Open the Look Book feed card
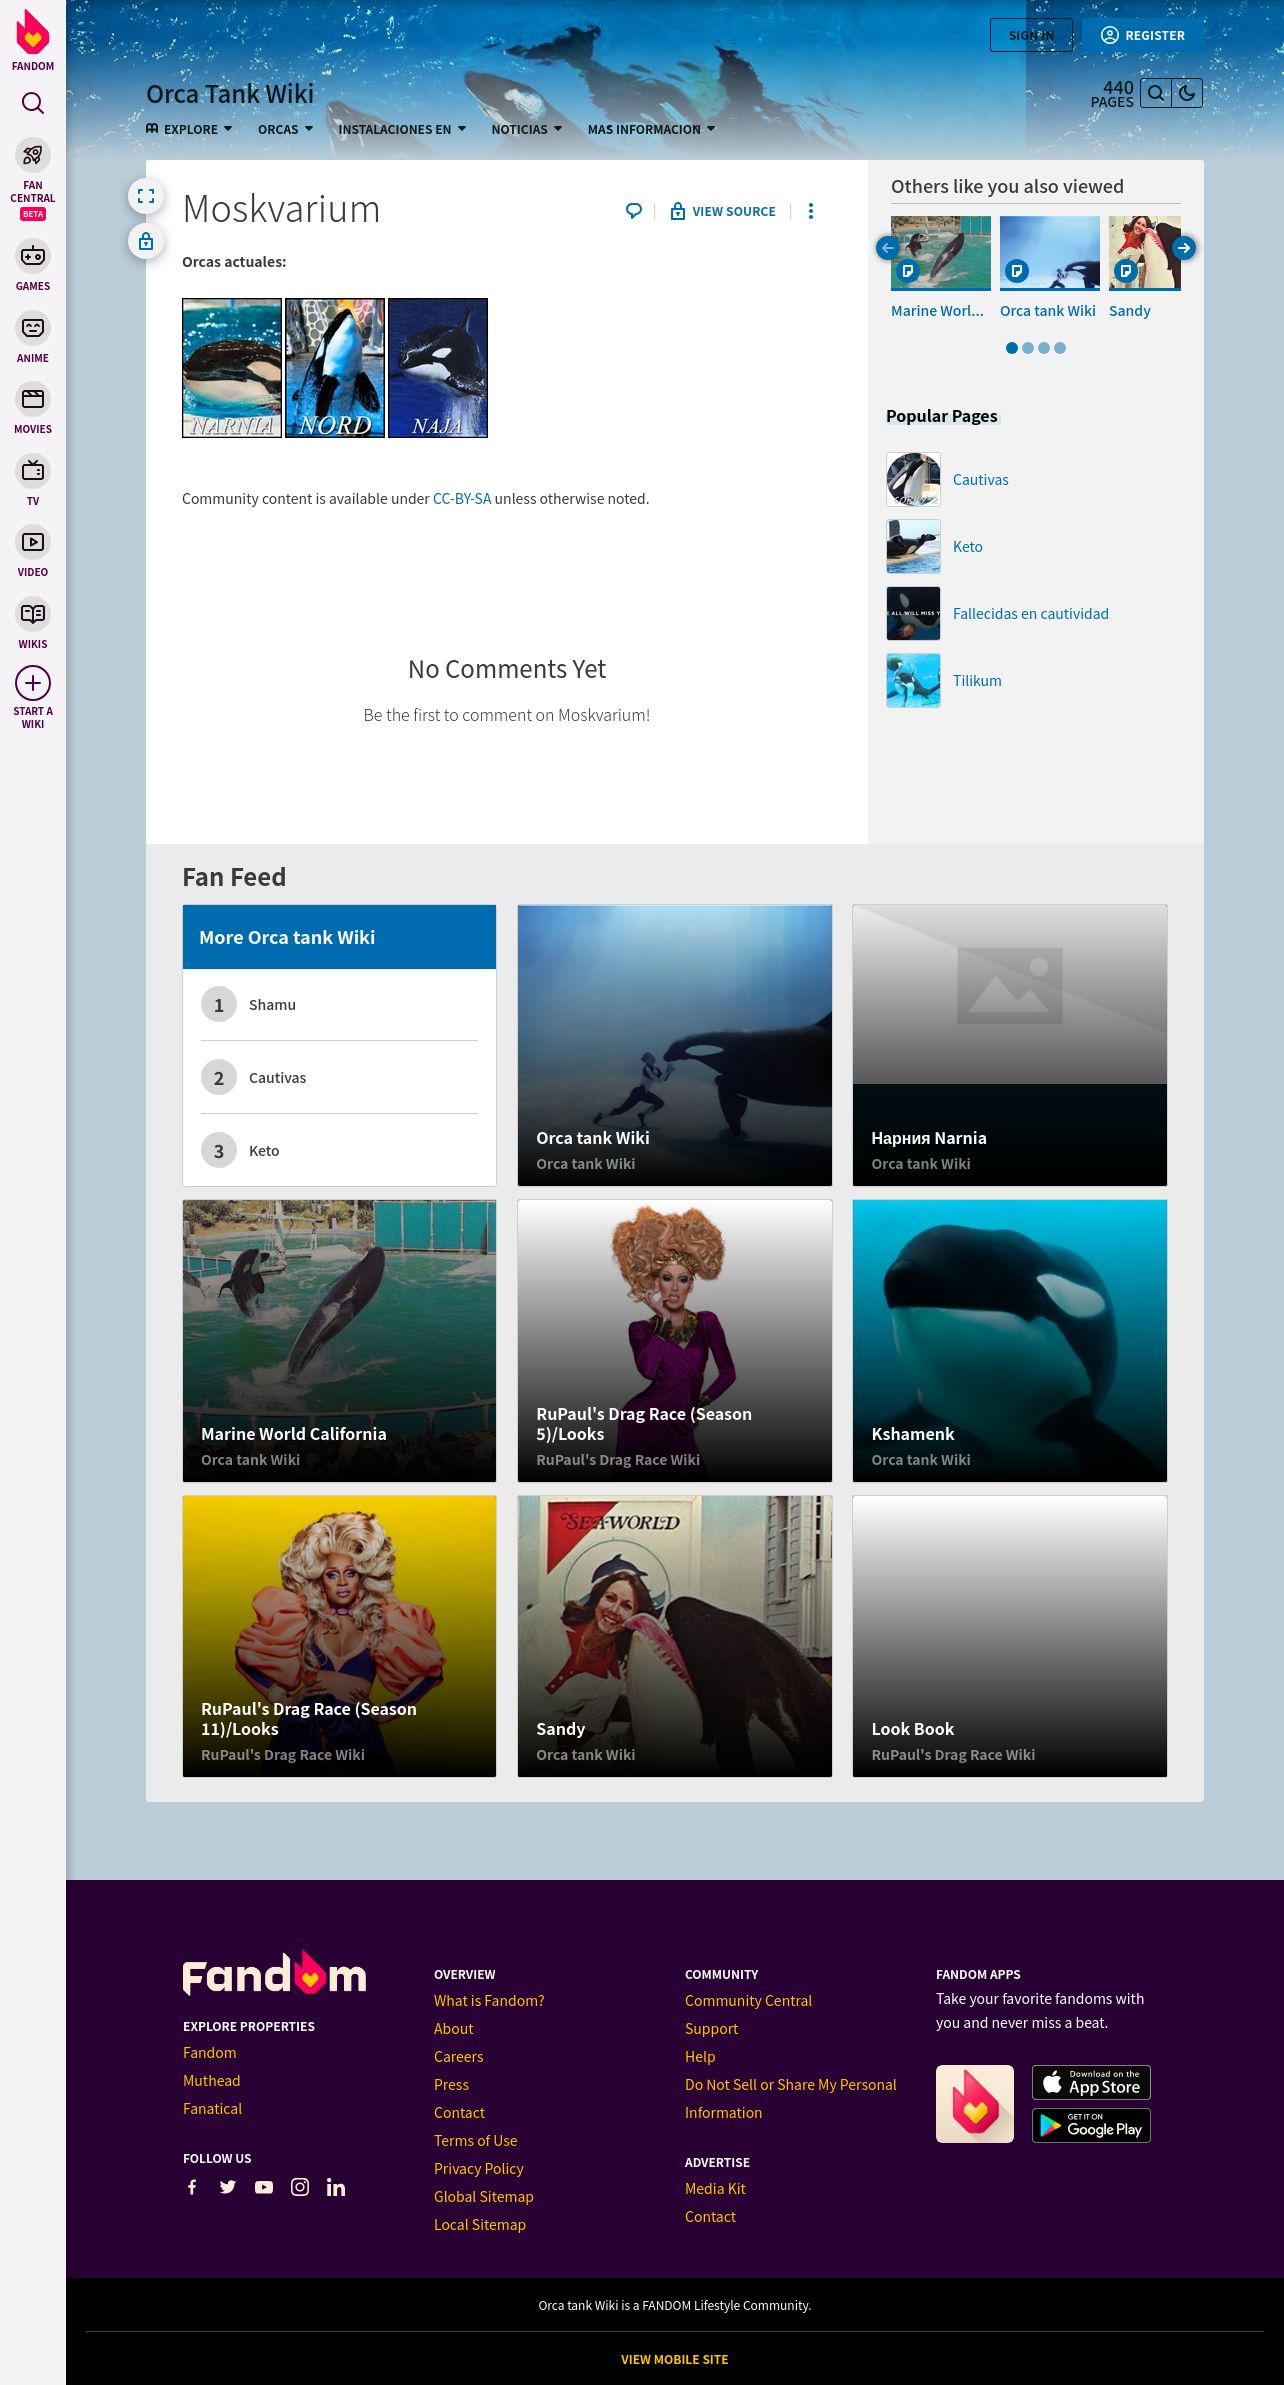 (x=1010, y=1636)
